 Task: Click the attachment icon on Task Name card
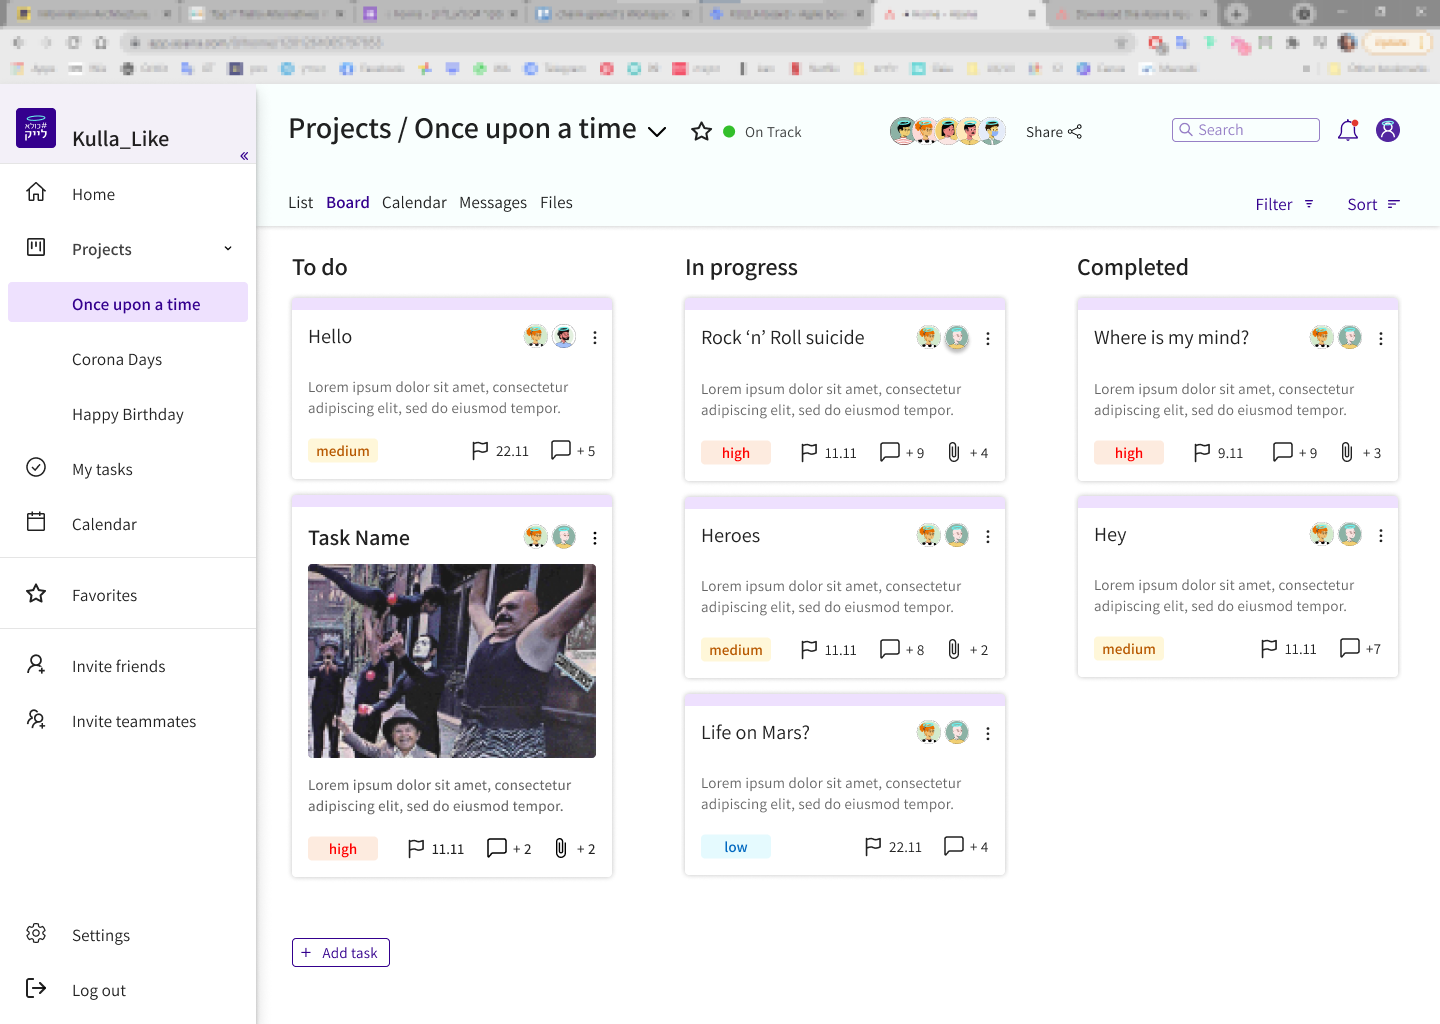pos(560,848)
